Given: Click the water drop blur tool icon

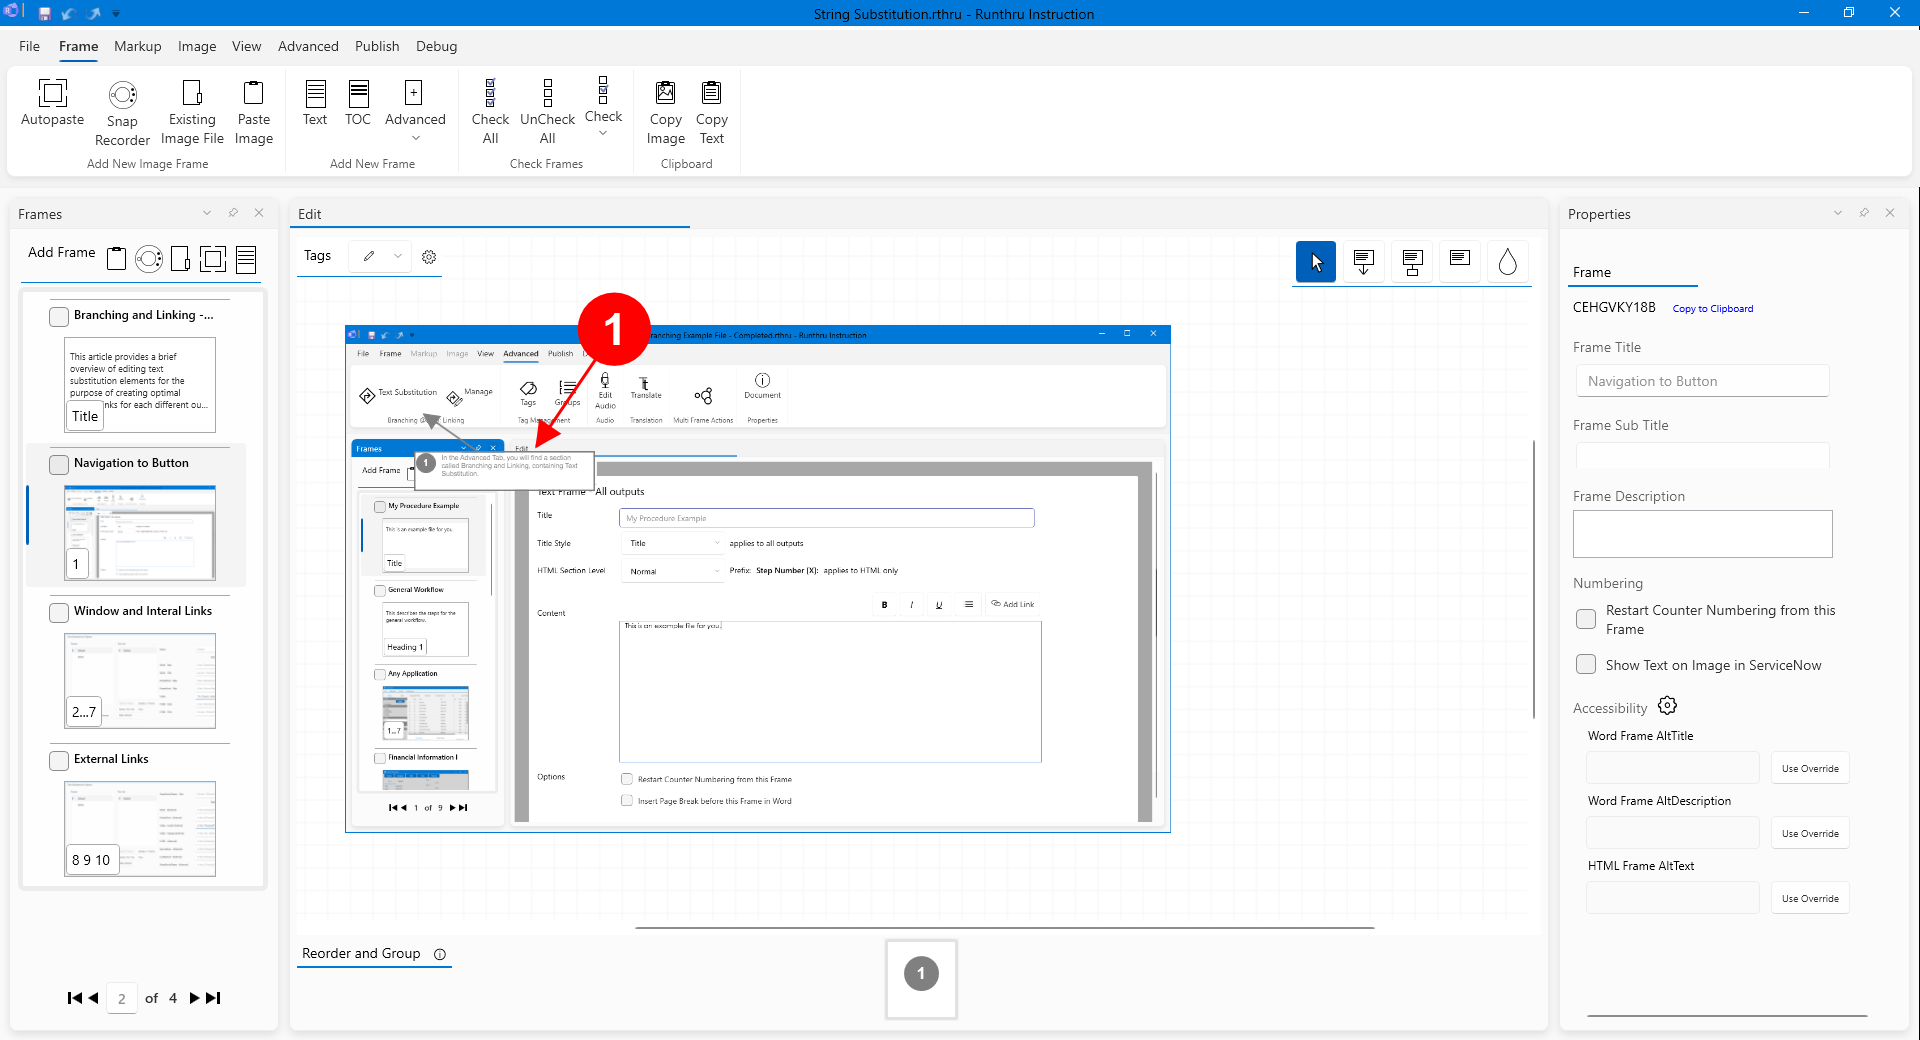Looking at the screenshot, I should (x=1507, y=262).
